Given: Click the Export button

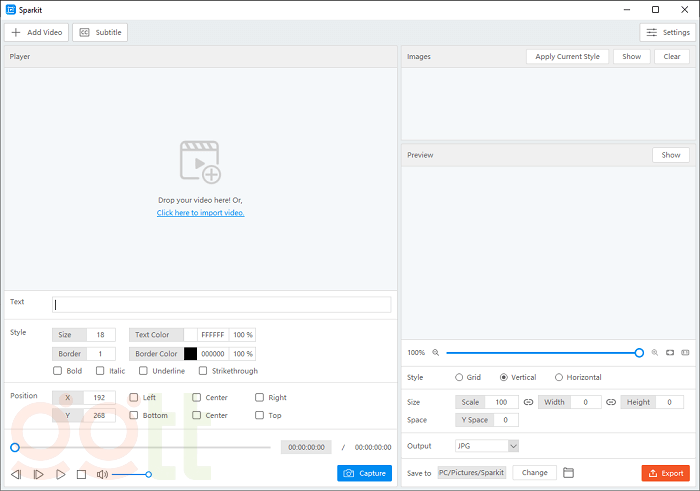Looking at the screenshot, I should click(x=665, y=473).
